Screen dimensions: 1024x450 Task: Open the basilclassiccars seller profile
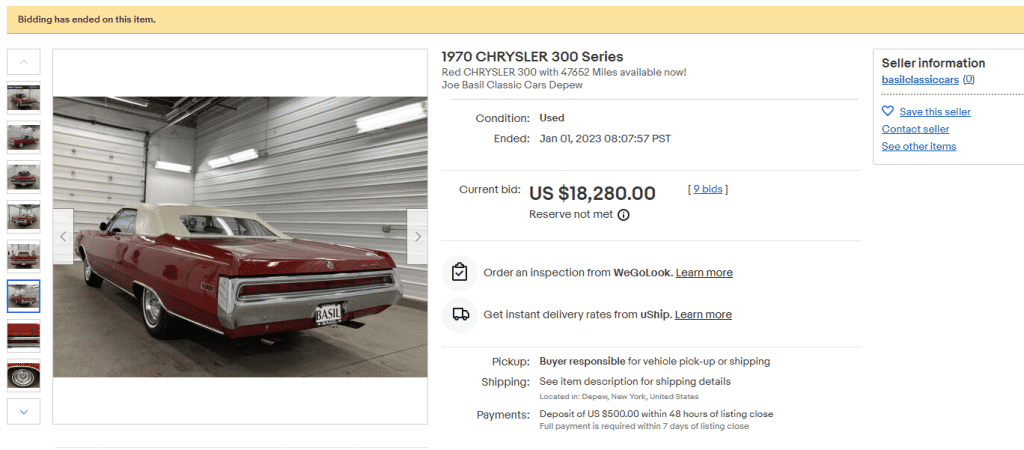[x=920, y=79]
